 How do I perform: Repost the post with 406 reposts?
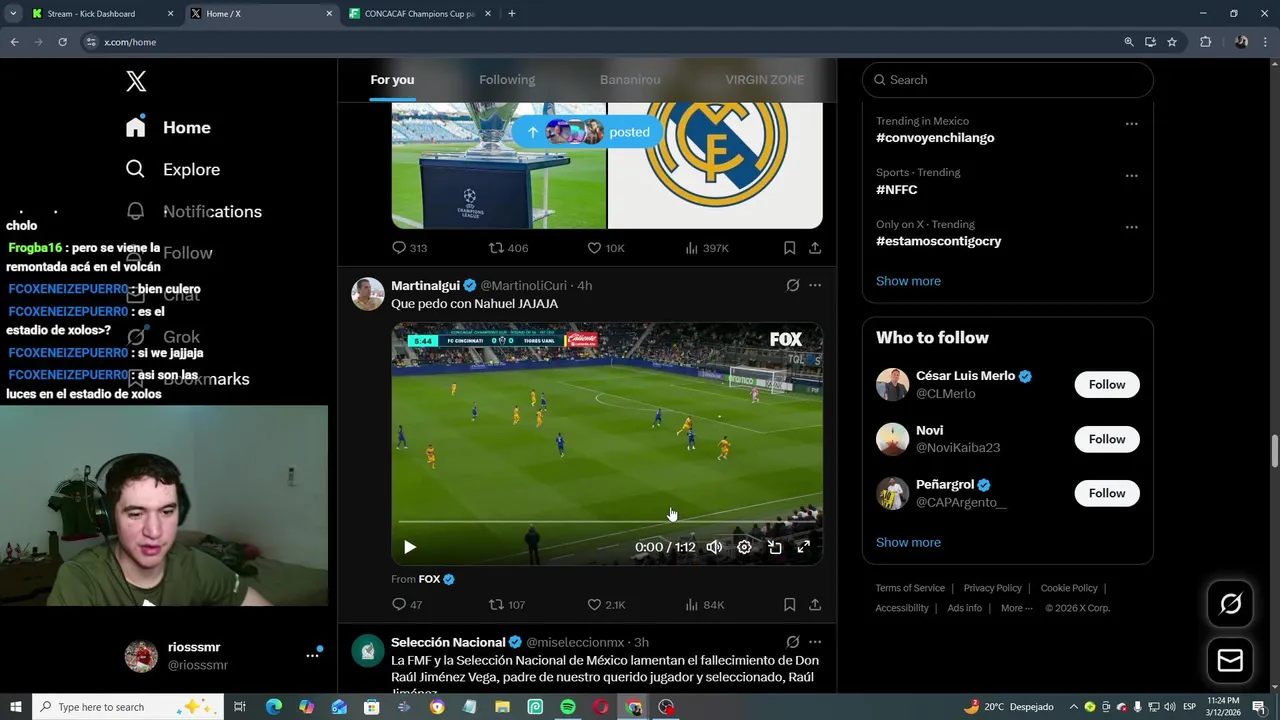click(508, 248)
